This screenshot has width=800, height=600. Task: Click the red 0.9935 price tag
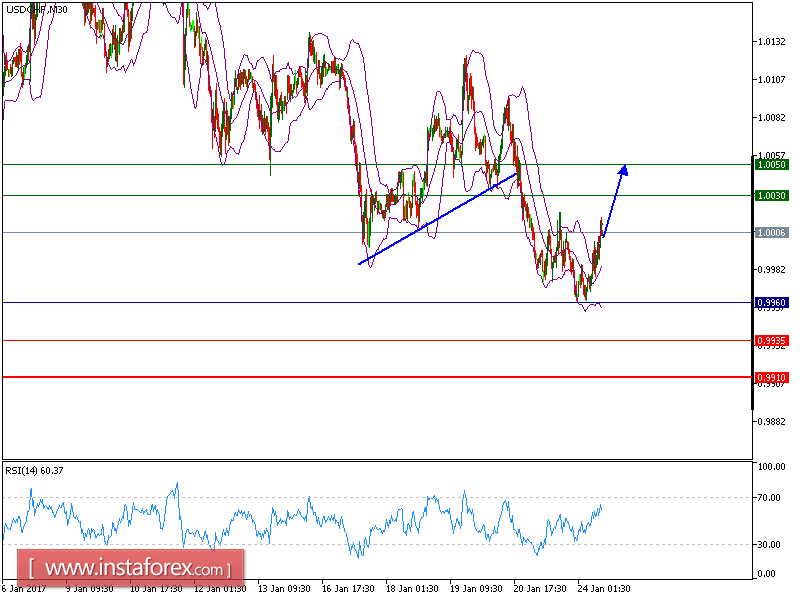(771, 341)
